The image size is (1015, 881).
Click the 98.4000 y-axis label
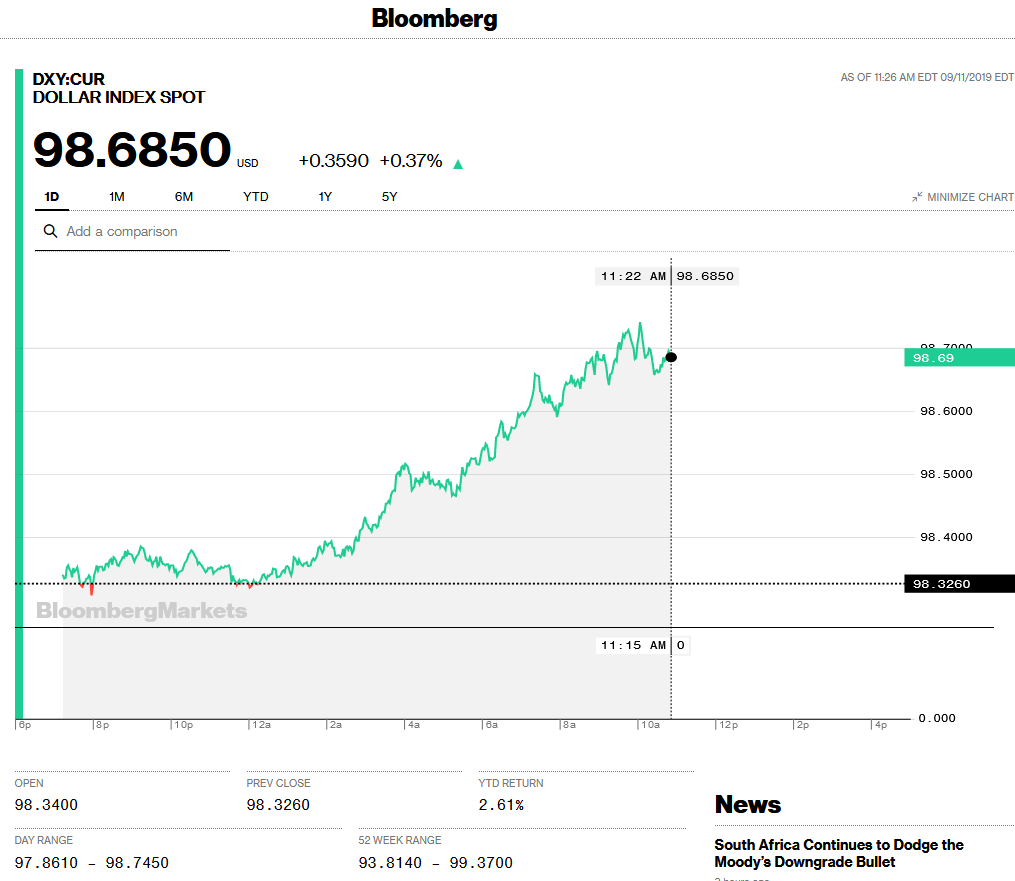[946, 537]
